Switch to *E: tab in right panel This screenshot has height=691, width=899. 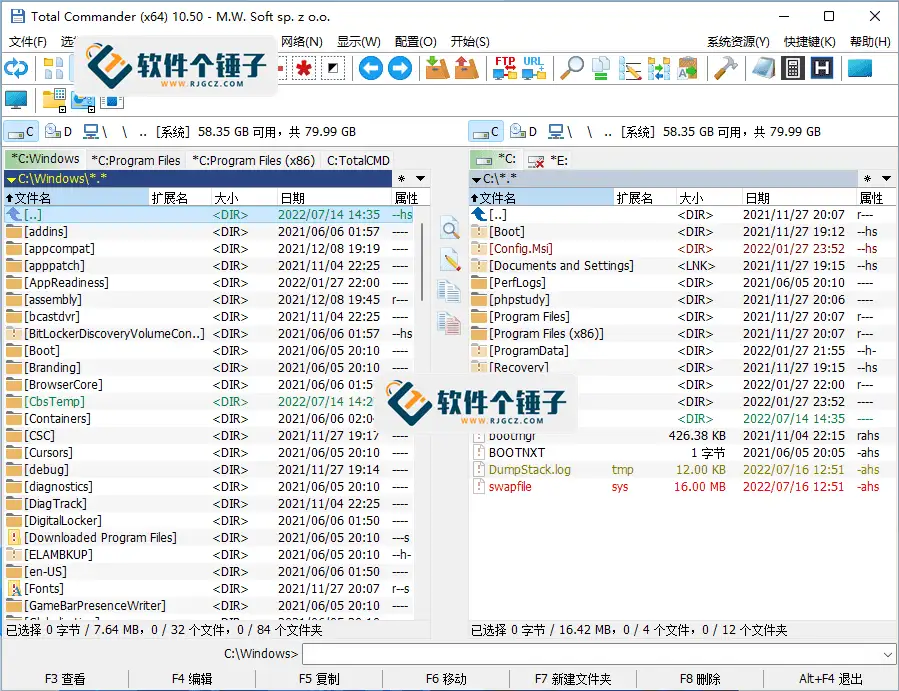coord(548,161)
